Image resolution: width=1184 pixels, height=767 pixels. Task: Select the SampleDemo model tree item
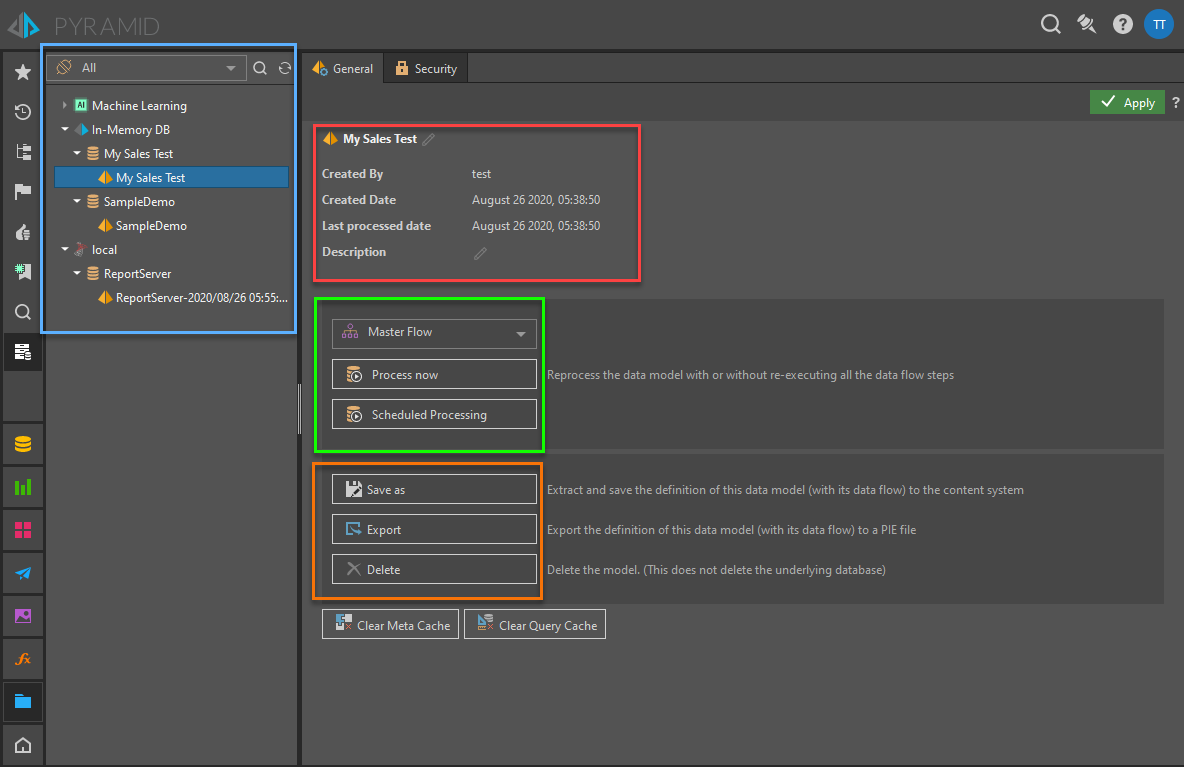click(x=150, y=226)
